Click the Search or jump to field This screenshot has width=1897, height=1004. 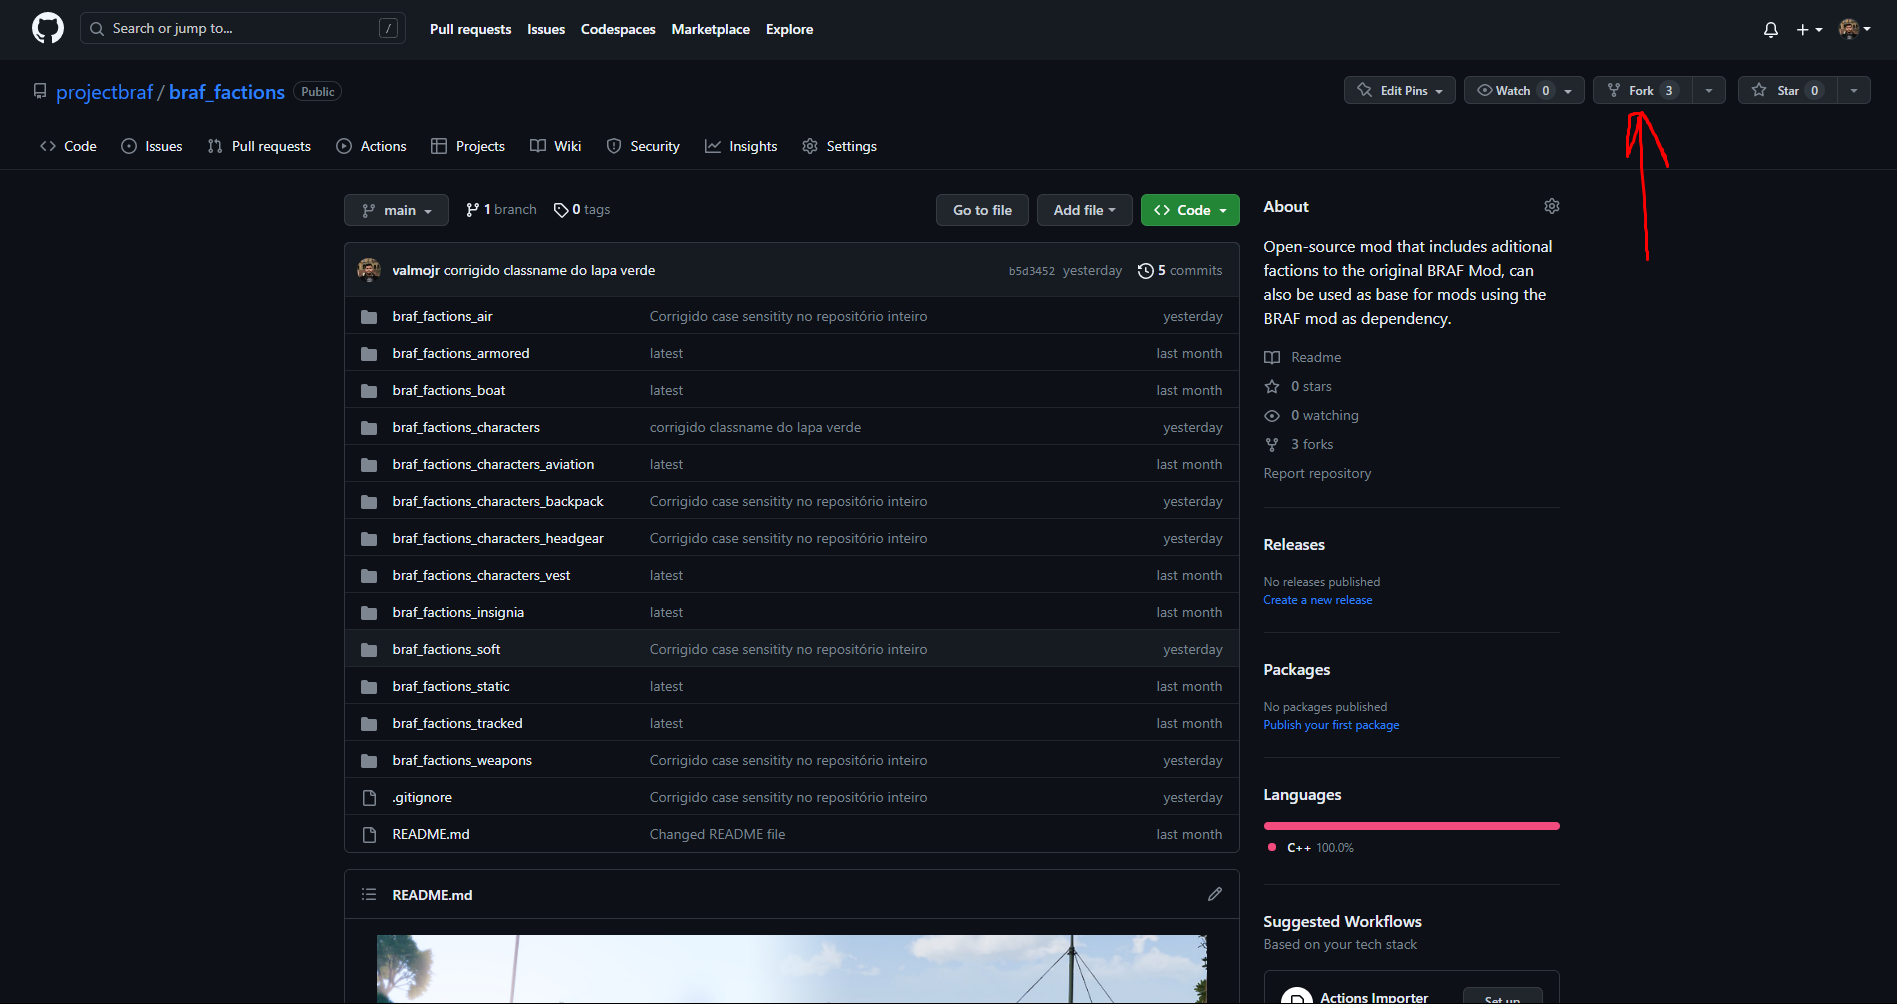[243, 29]
